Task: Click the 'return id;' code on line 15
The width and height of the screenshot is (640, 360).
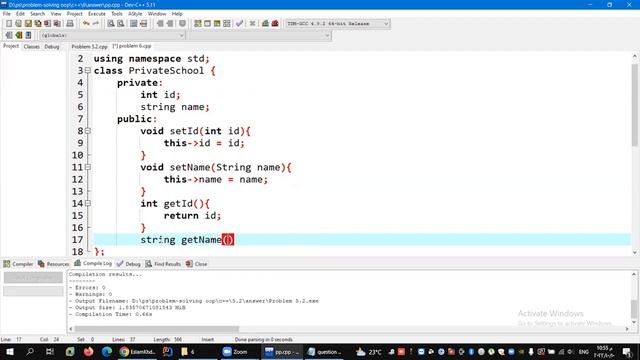Action: pyautogui.click(x=192, y=216)
